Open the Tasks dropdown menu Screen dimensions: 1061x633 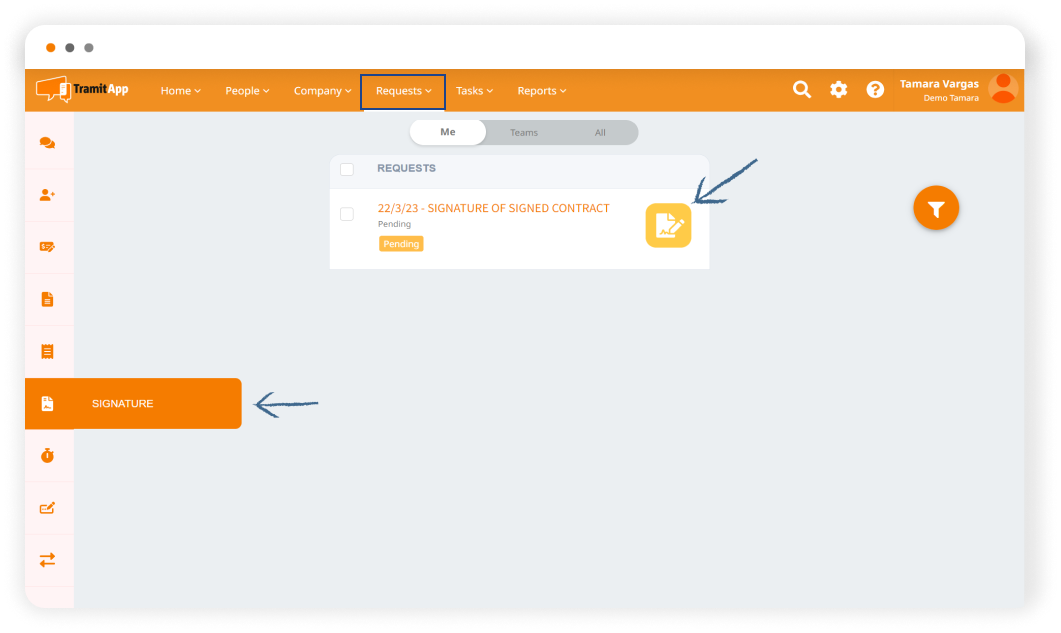click(473, 91)
